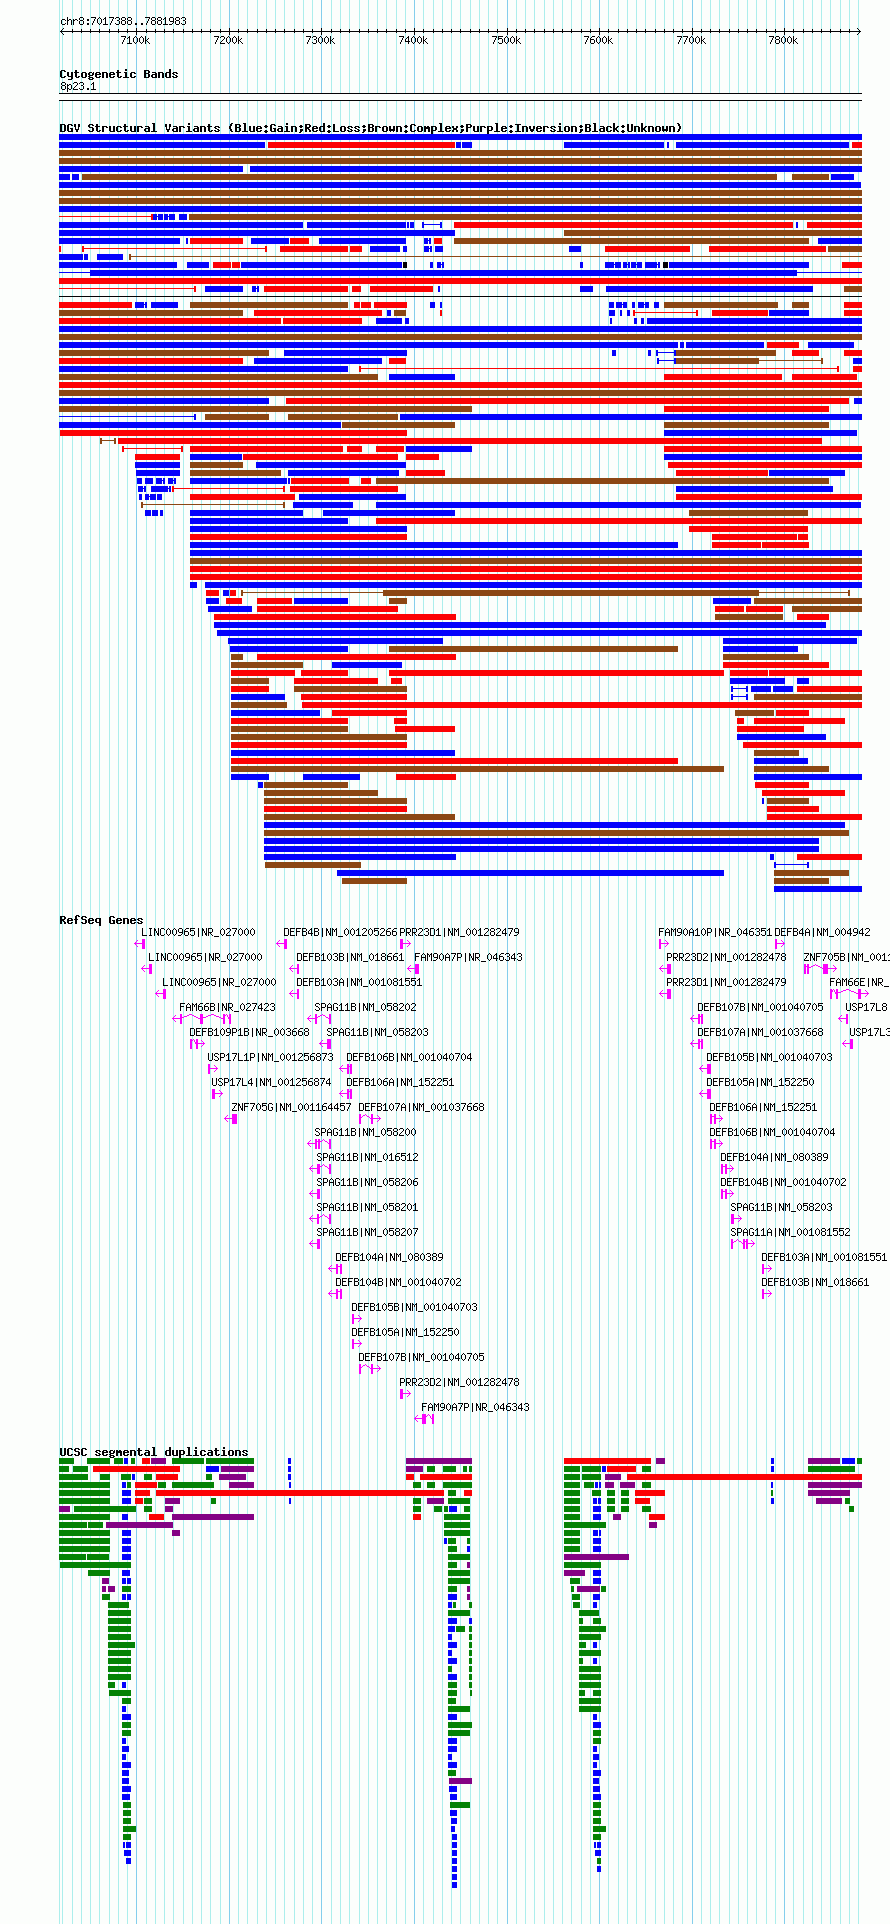Open transcript SPAG11B|NM_058206
The image size is (890, 1924).
pos(367,1182)
